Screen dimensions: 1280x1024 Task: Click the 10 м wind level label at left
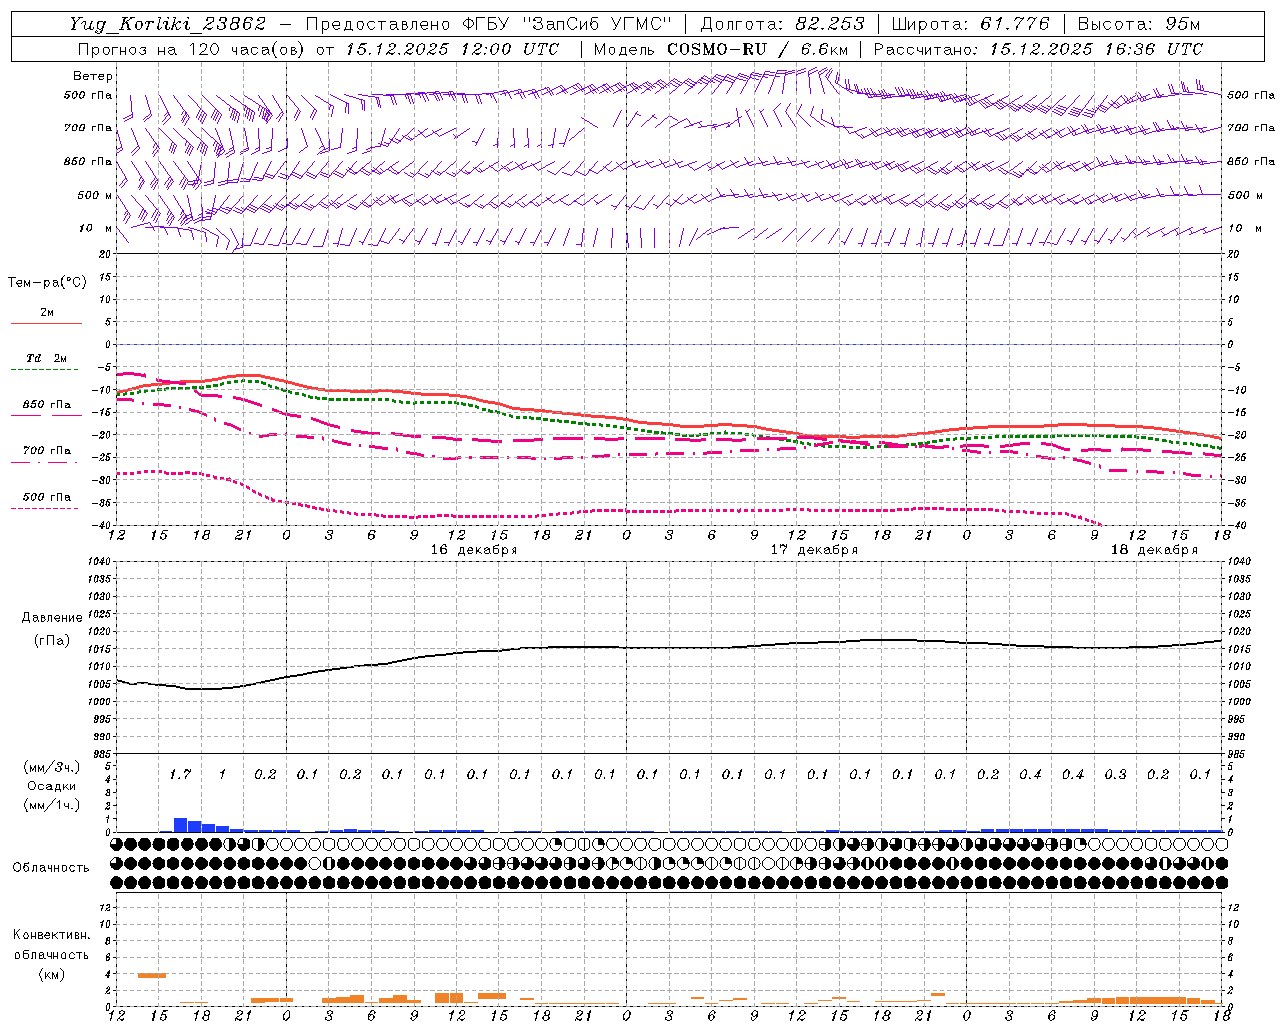(96, 229)
